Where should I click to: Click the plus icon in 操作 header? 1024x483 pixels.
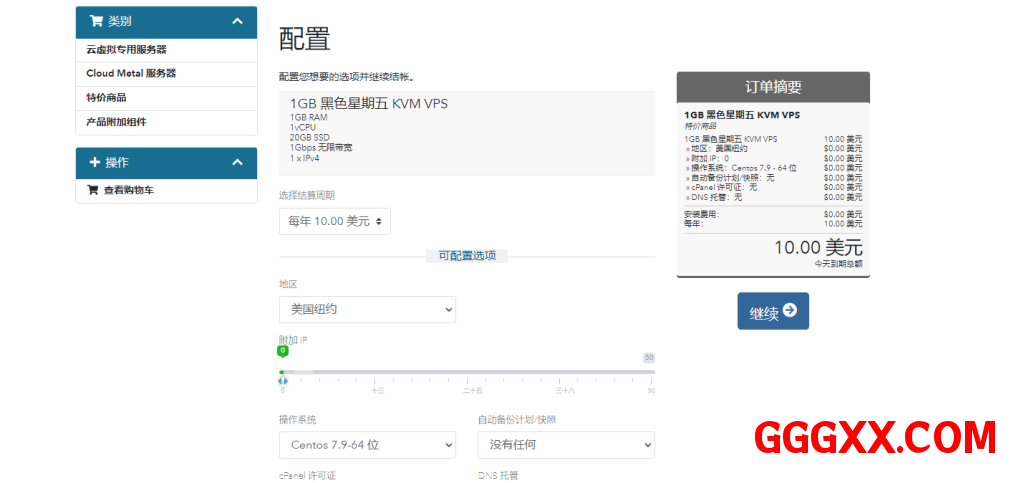pos(95,162)
